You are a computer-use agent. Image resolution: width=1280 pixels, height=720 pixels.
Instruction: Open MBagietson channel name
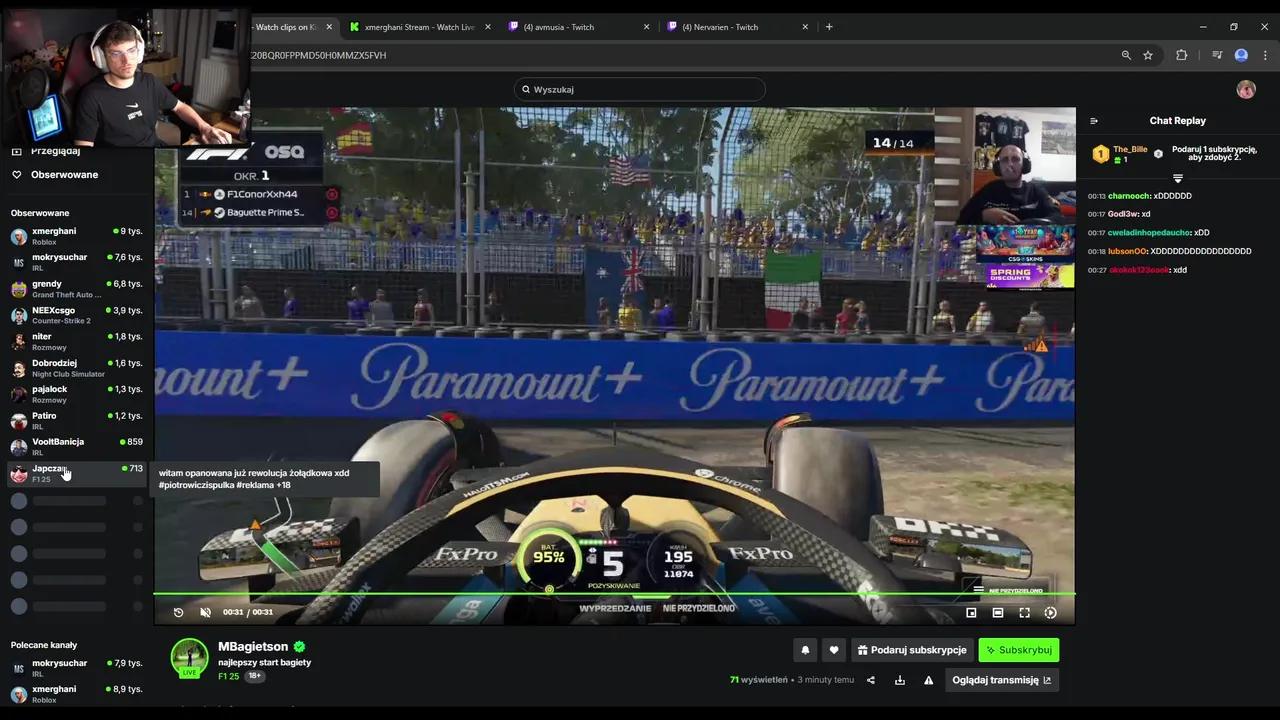click(253, 647)
